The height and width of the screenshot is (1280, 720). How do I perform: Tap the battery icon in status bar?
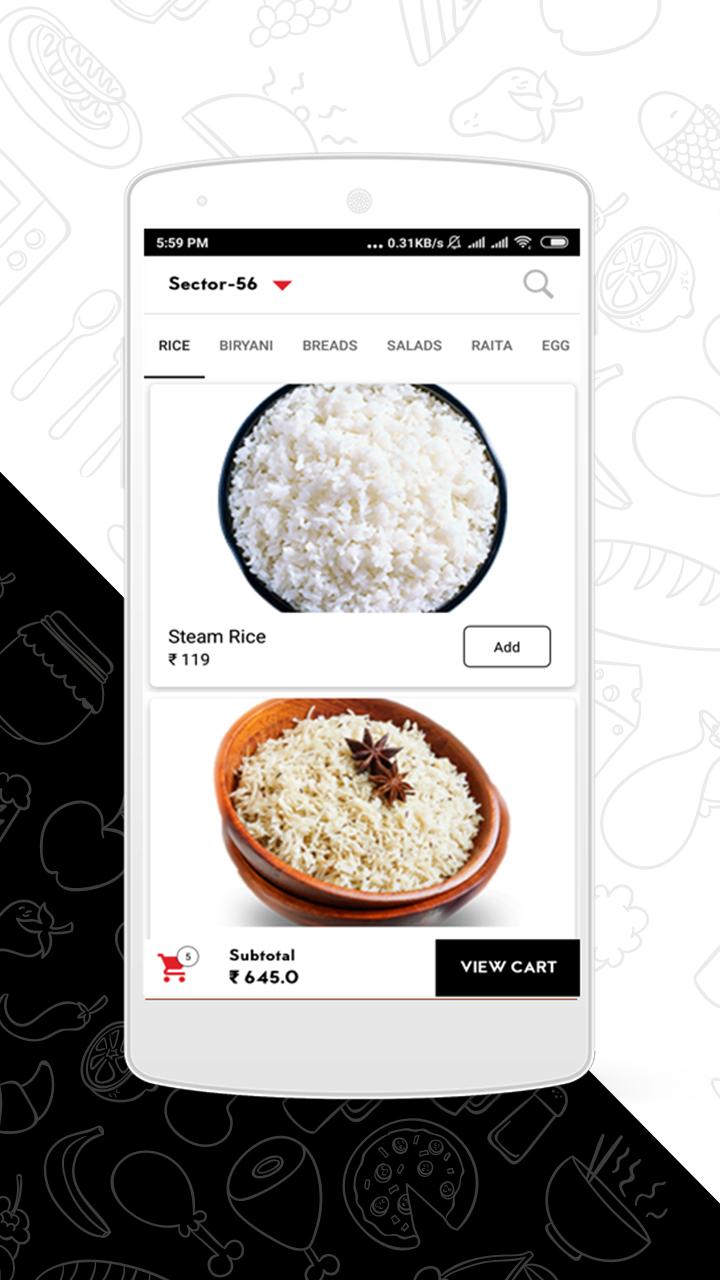click(x=554, y=242)
